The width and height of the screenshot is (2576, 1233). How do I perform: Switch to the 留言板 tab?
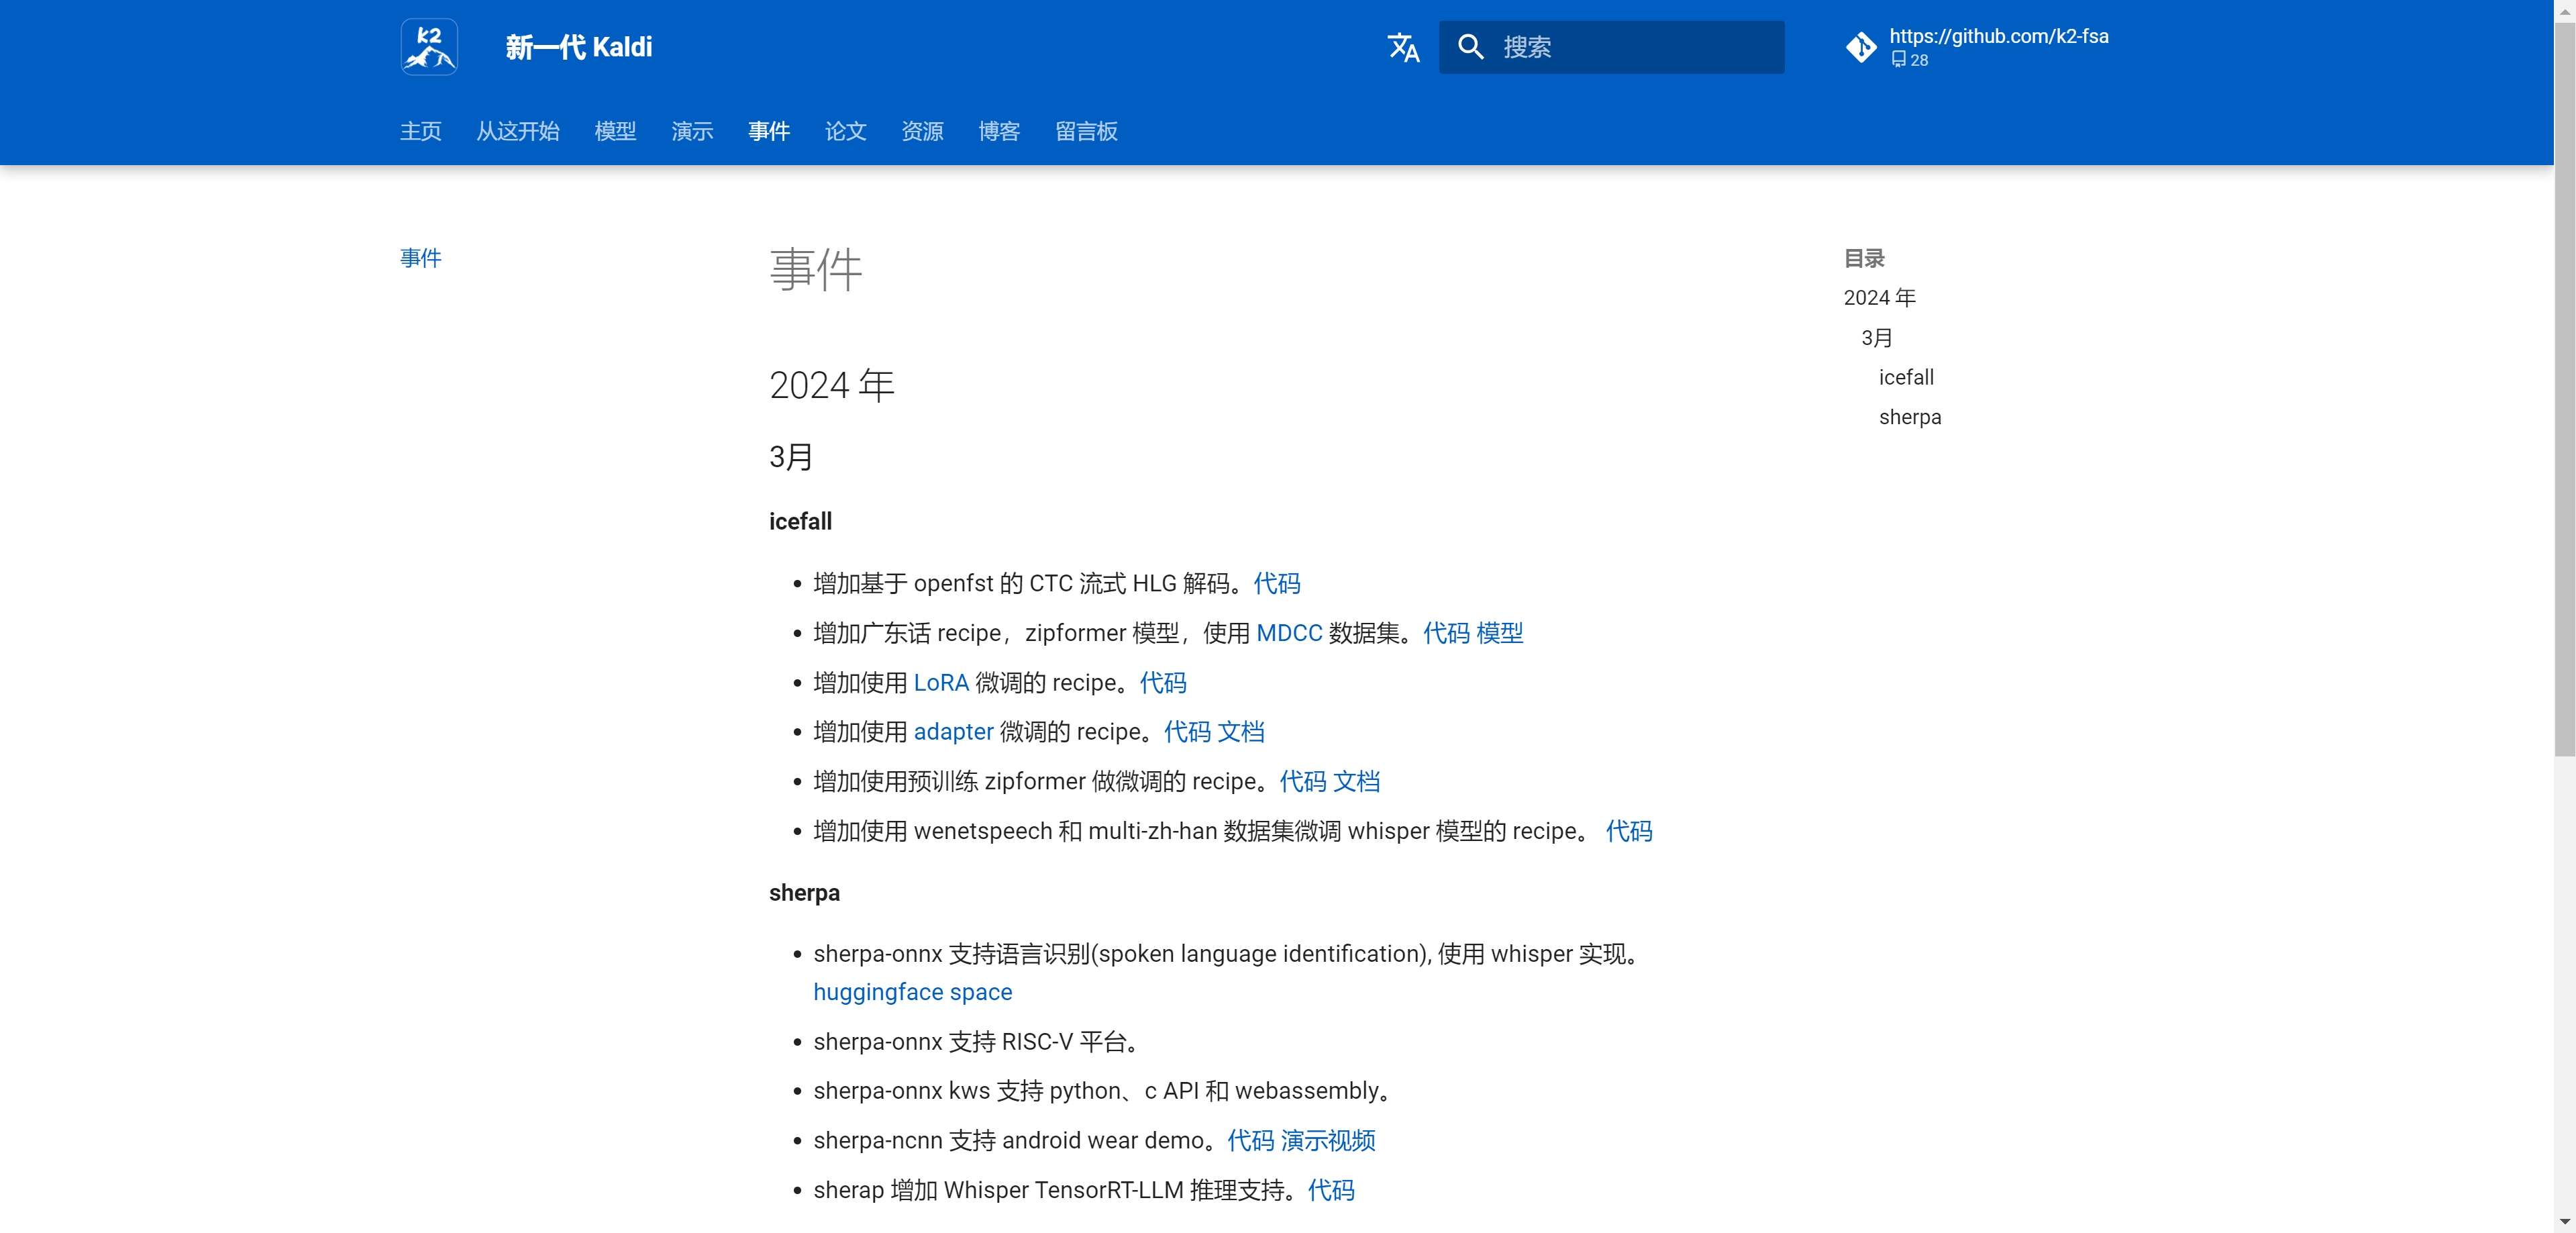pyautogui.click(x=1086, y=131)
